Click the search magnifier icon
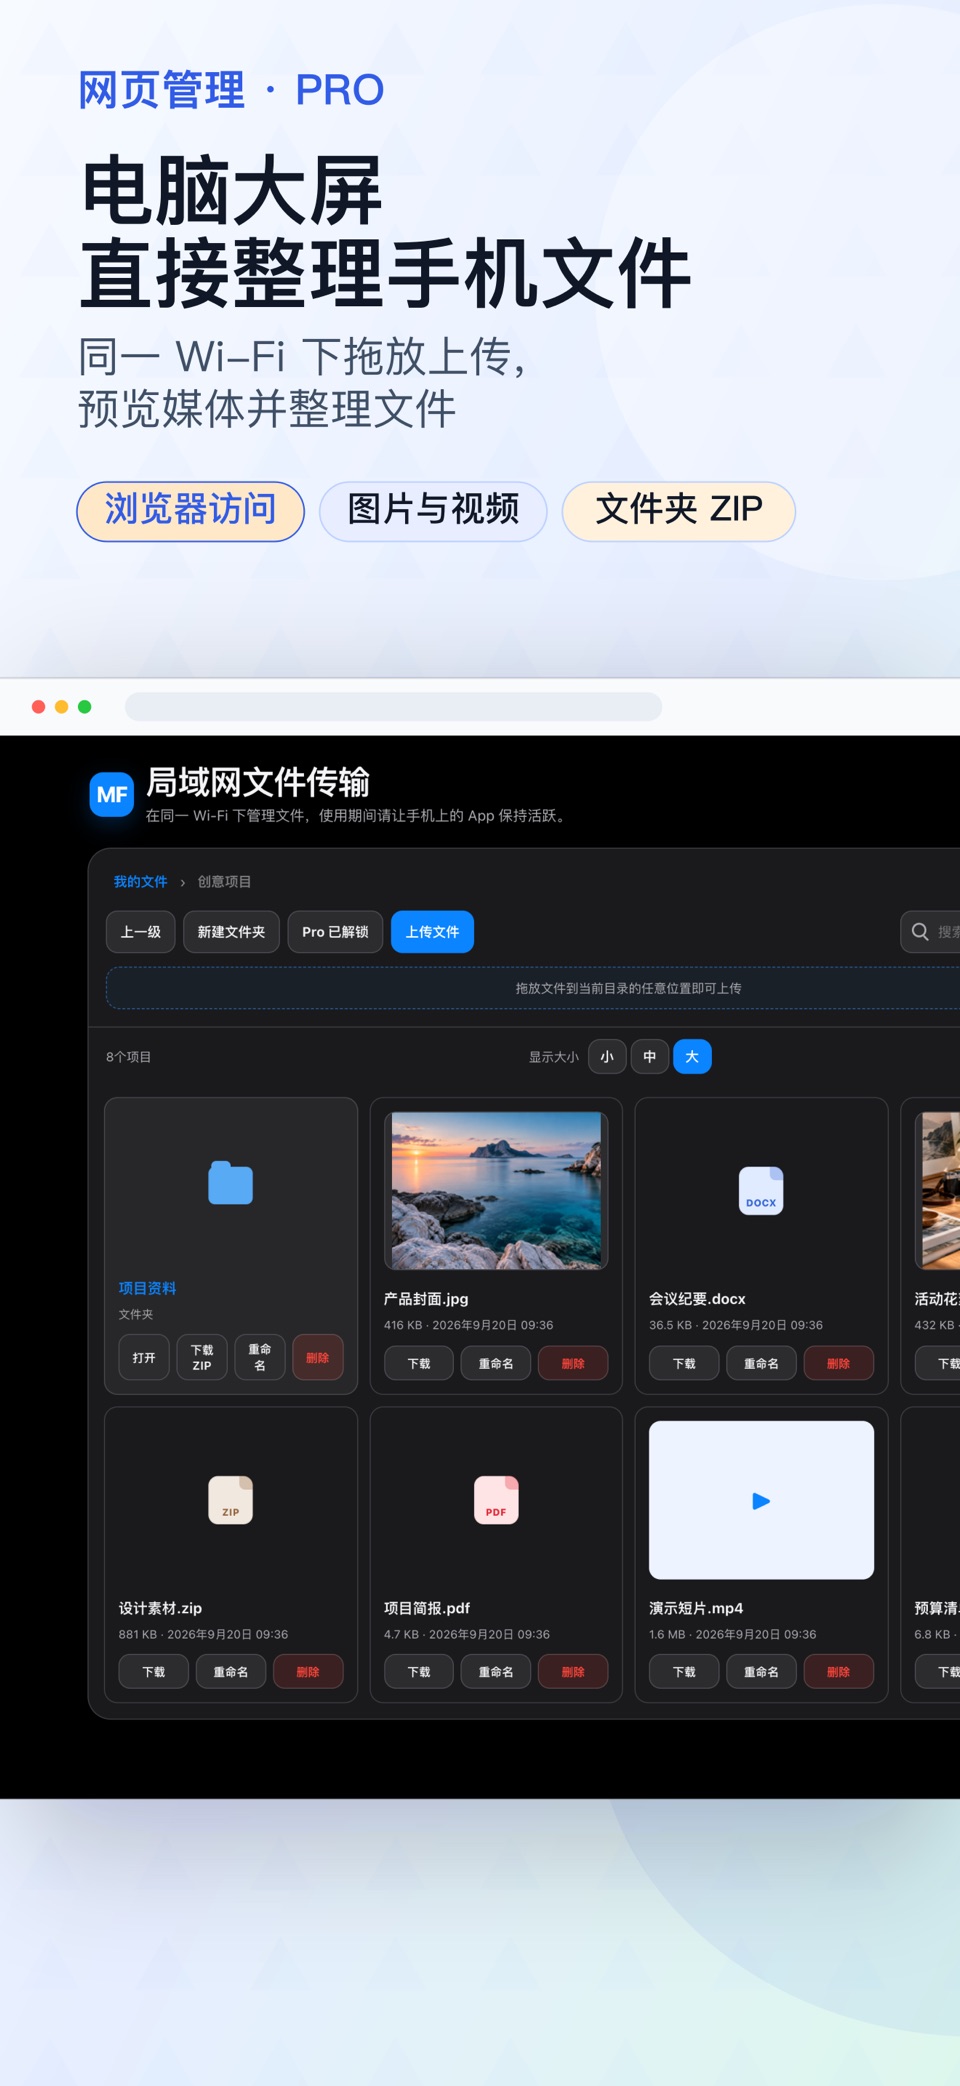The width and height of the screenshot is (960, 2086). (x=920, y=932)
